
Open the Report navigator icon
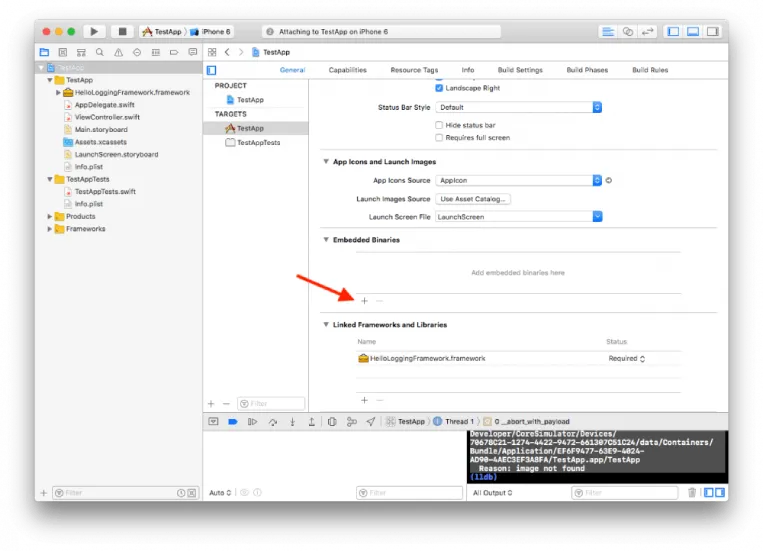coord(193,52)
